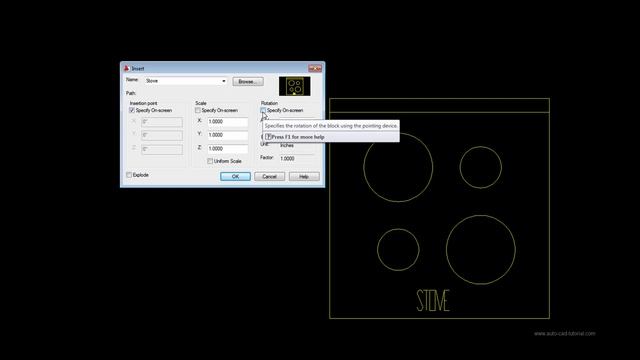
Task: Click the Scale Z value field
Action: (x=227, y=149)
